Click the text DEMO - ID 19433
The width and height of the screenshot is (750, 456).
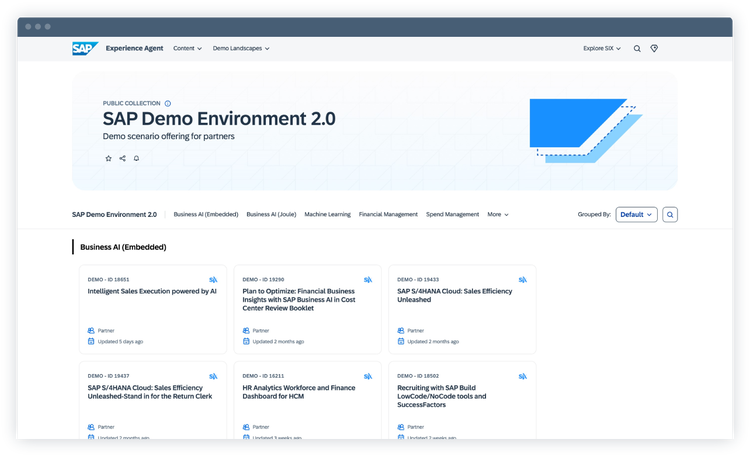[x=418, y=279]
